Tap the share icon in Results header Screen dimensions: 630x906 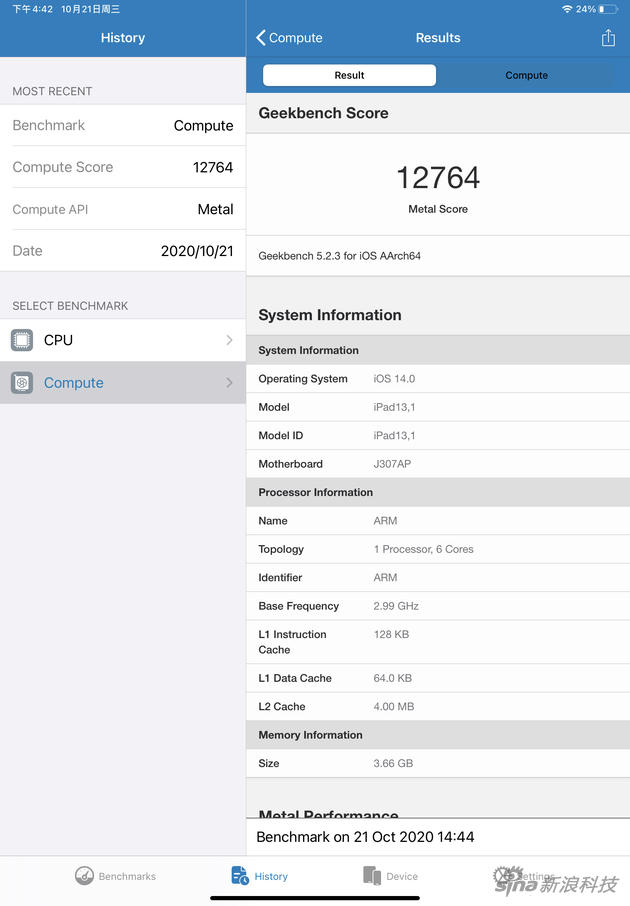pos(608,38)
